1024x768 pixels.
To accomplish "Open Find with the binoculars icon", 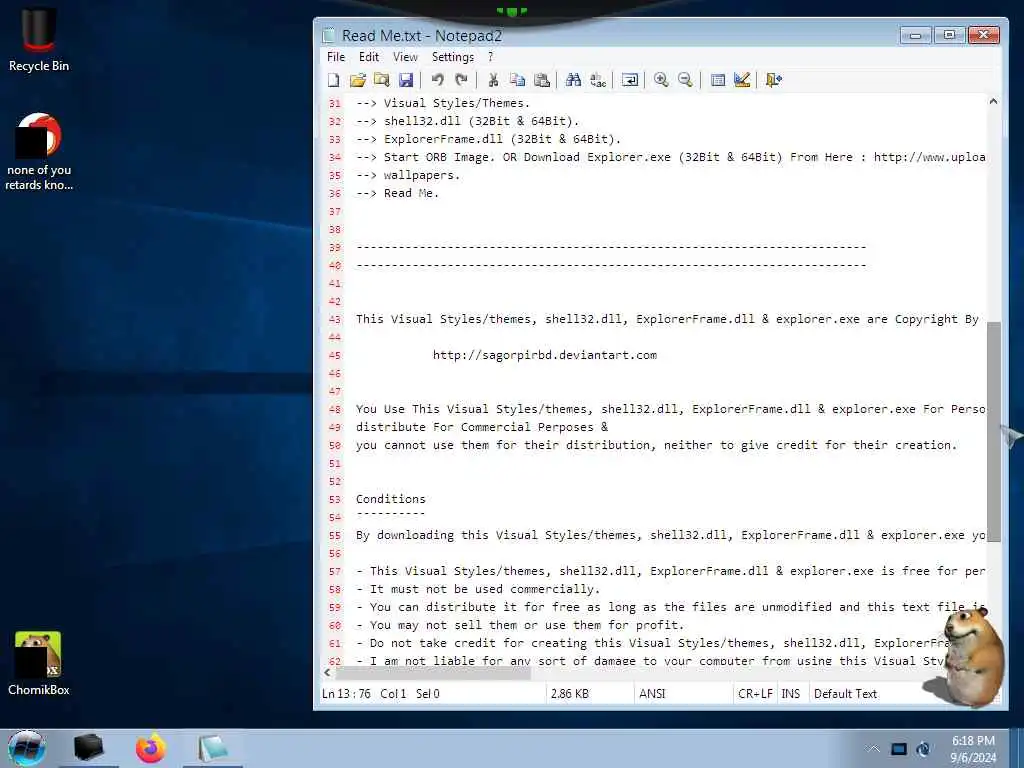I will [x=573, y=80].
